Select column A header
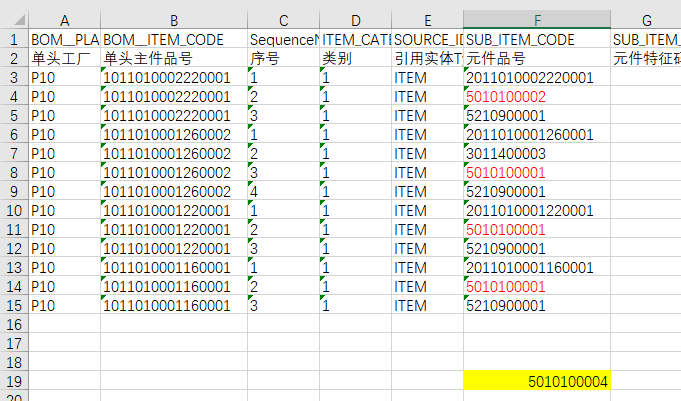The image size is (681, 401). coord(64,20)
